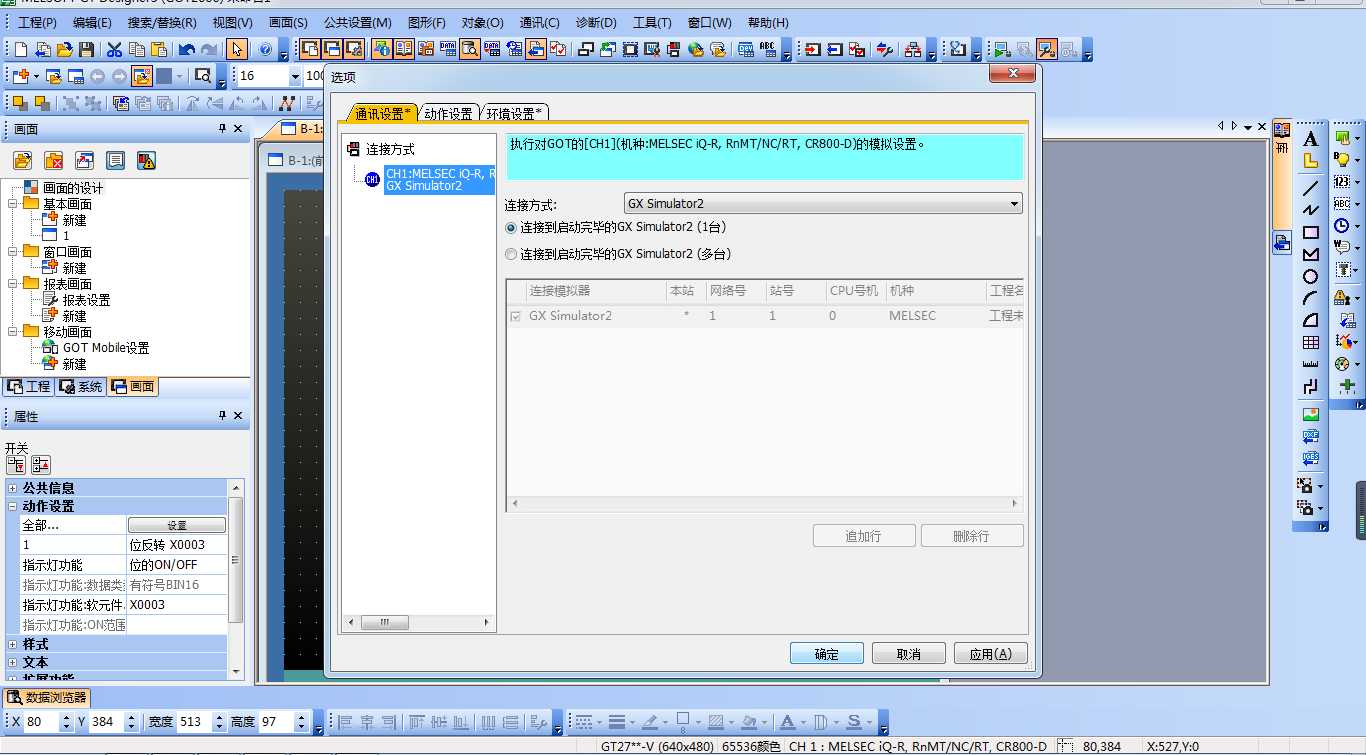
Task: Select the Rectangle drawing tool
Action: click(1311, 232)
